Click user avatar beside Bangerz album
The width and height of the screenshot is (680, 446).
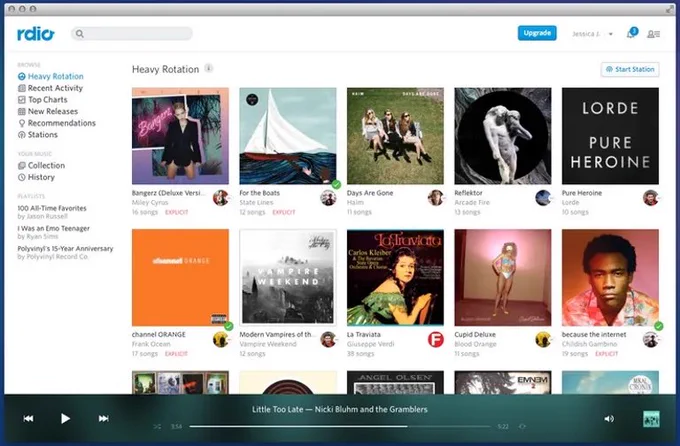point(221,198)
